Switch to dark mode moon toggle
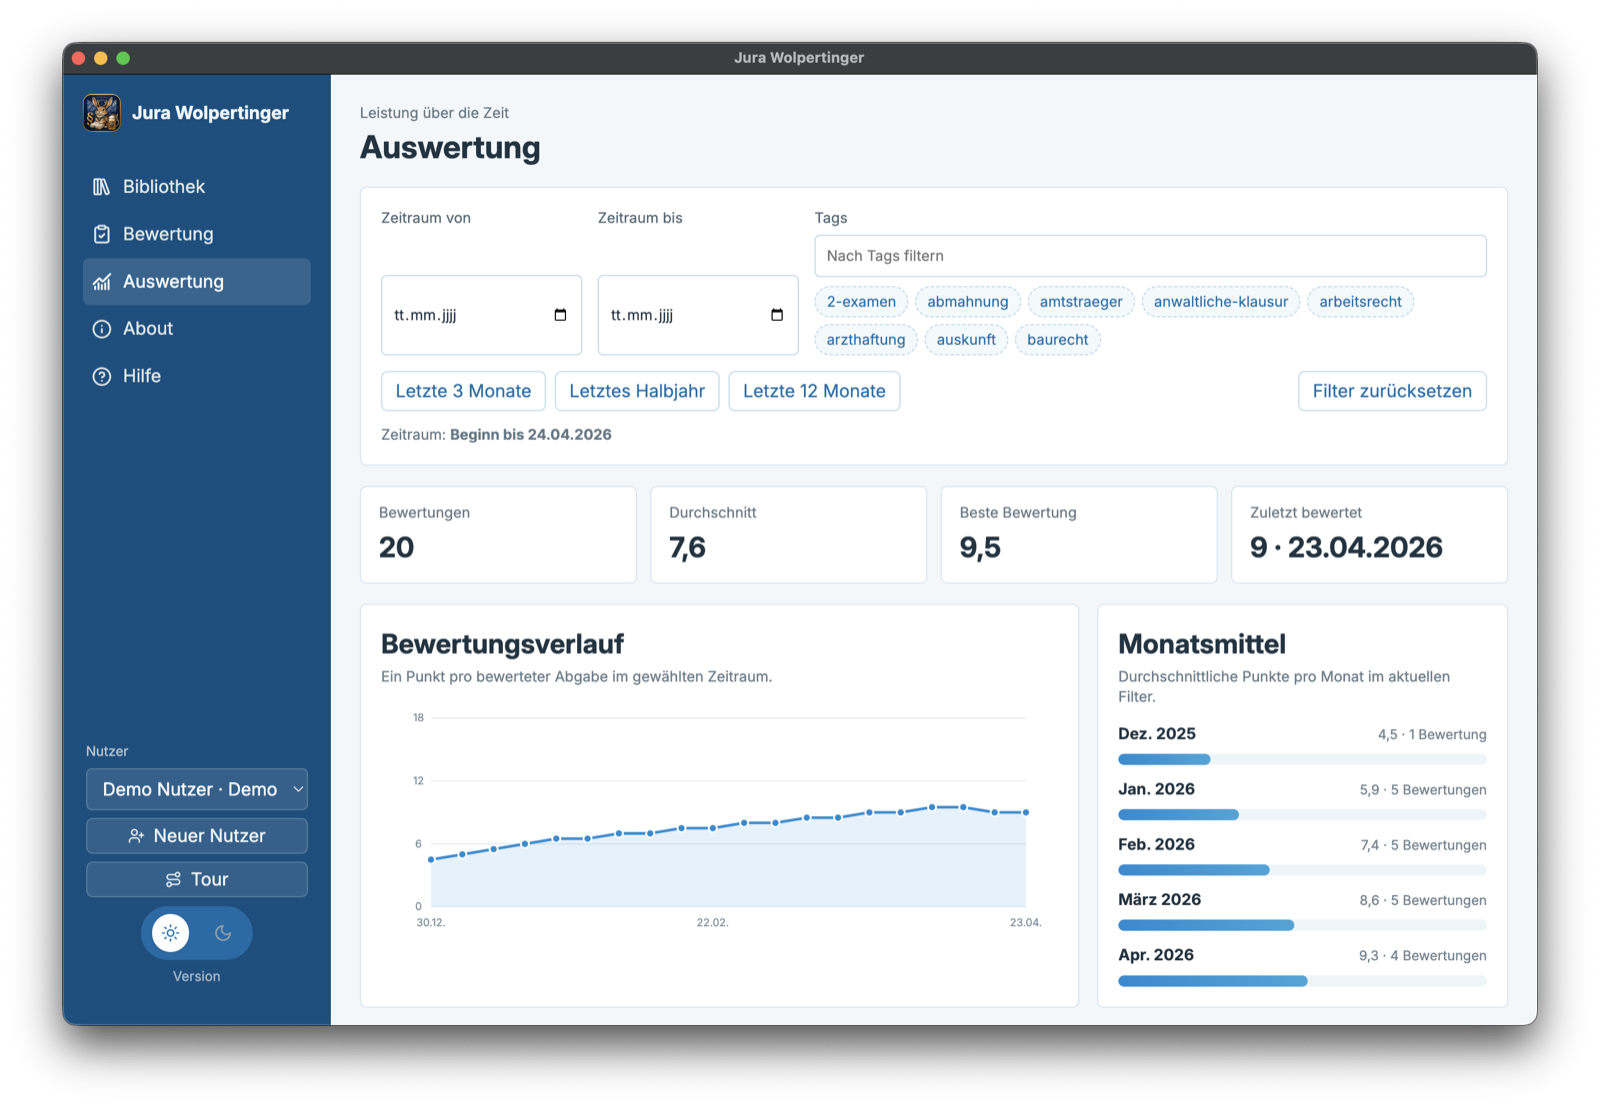This screenshot has width=1600, height=1108. coord(223,933)
